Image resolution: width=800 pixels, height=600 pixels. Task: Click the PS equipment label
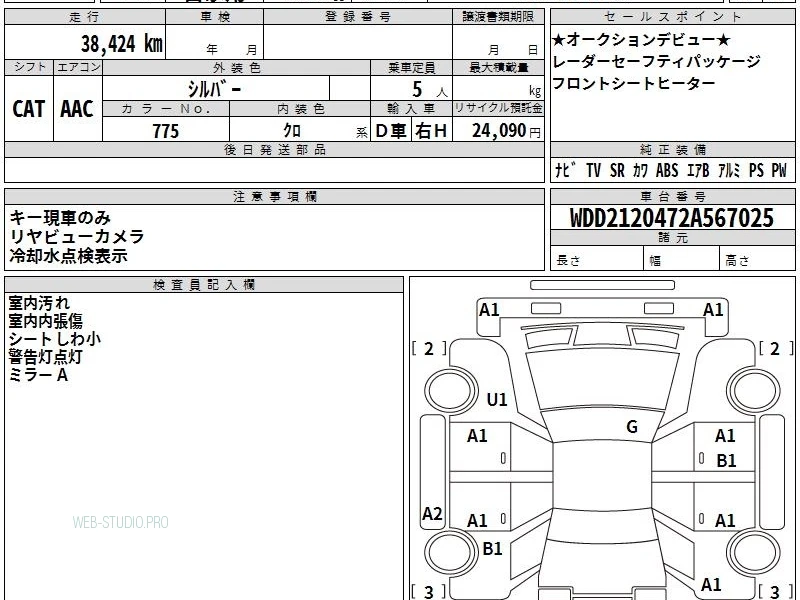756,170
